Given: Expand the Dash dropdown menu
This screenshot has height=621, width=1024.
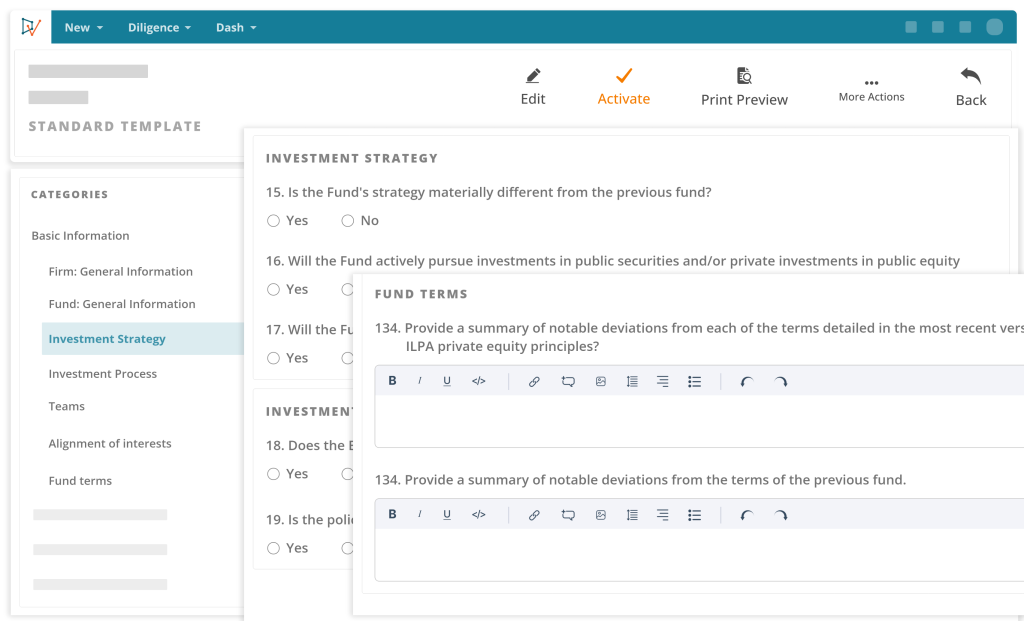Looking at the screenshot, I should coord(235,27).
